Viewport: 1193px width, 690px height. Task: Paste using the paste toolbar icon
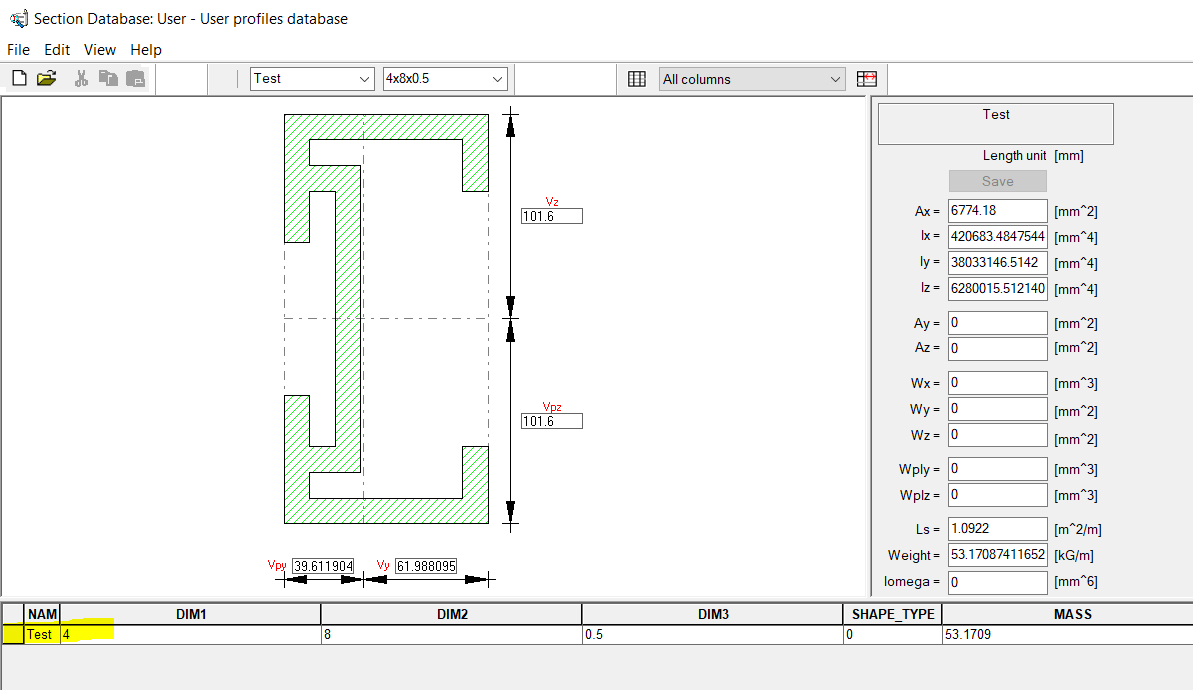click(x=134, y=78)
